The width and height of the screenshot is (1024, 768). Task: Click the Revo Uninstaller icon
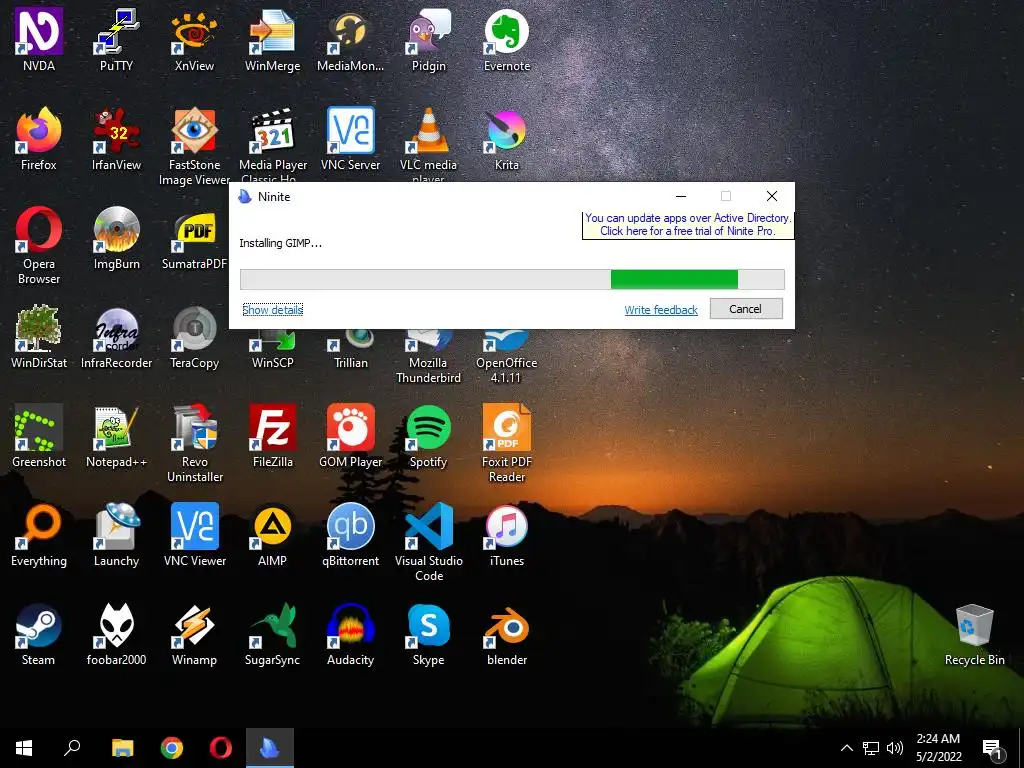tap(194, 428)
